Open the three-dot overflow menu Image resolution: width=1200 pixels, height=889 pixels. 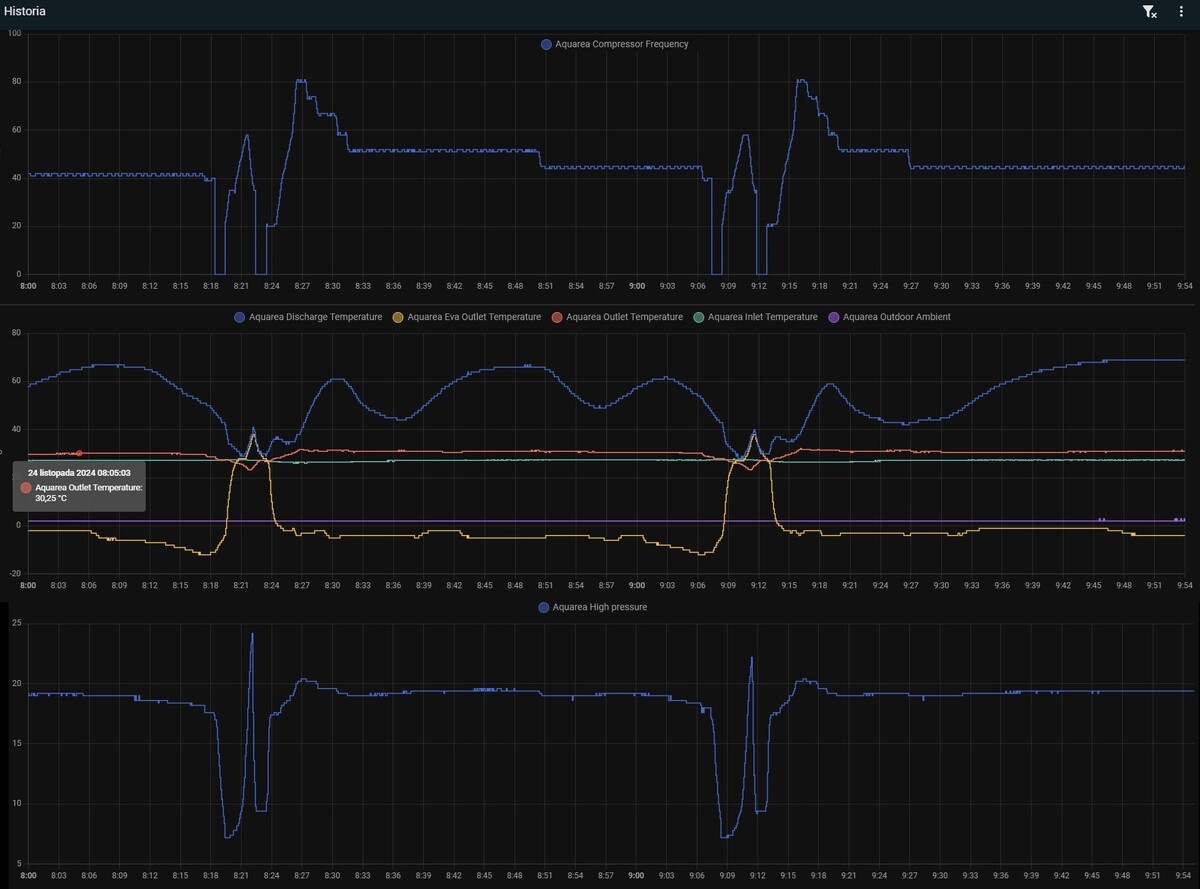1181,12
